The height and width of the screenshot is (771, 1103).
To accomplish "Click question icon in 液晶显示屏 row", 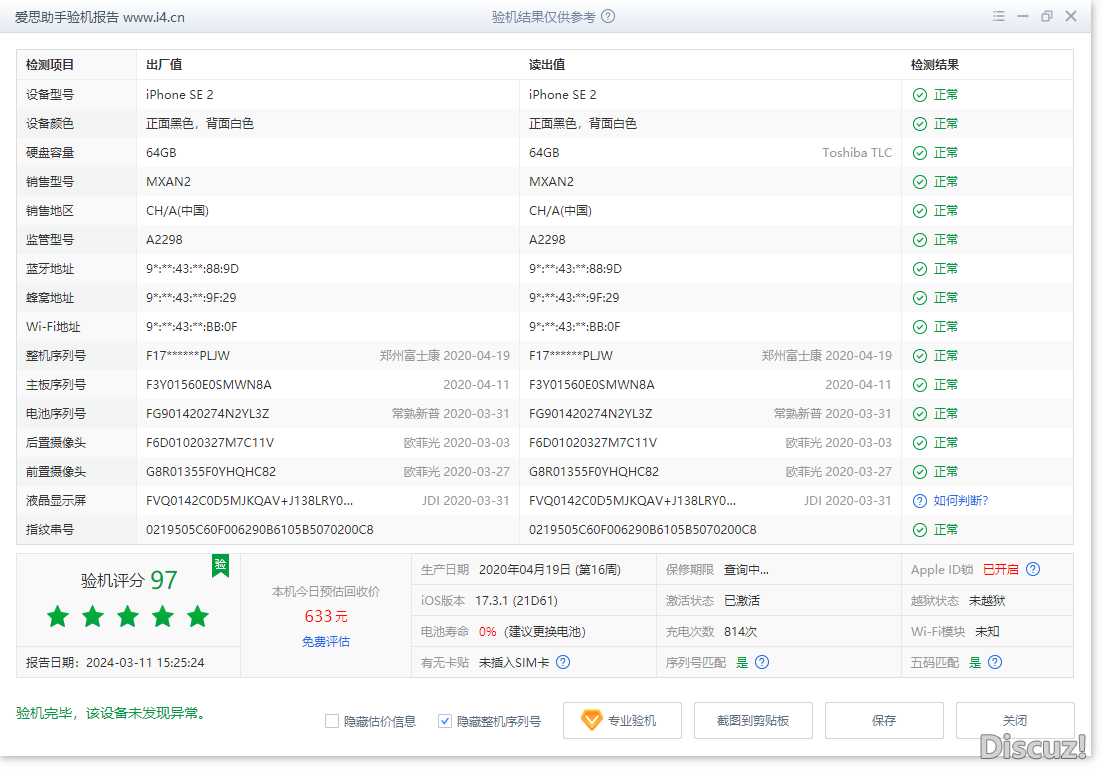I will coord(919,501).
